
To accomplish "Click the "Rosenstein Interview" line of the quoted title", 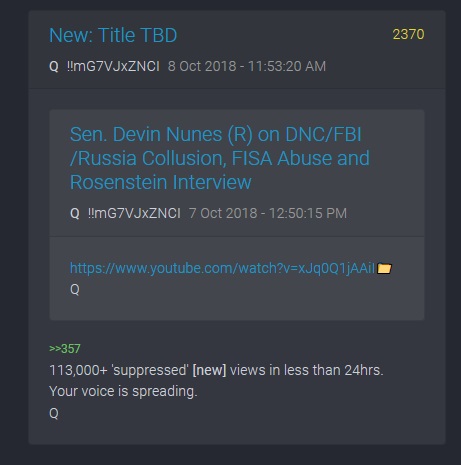I will click(161, 182).
